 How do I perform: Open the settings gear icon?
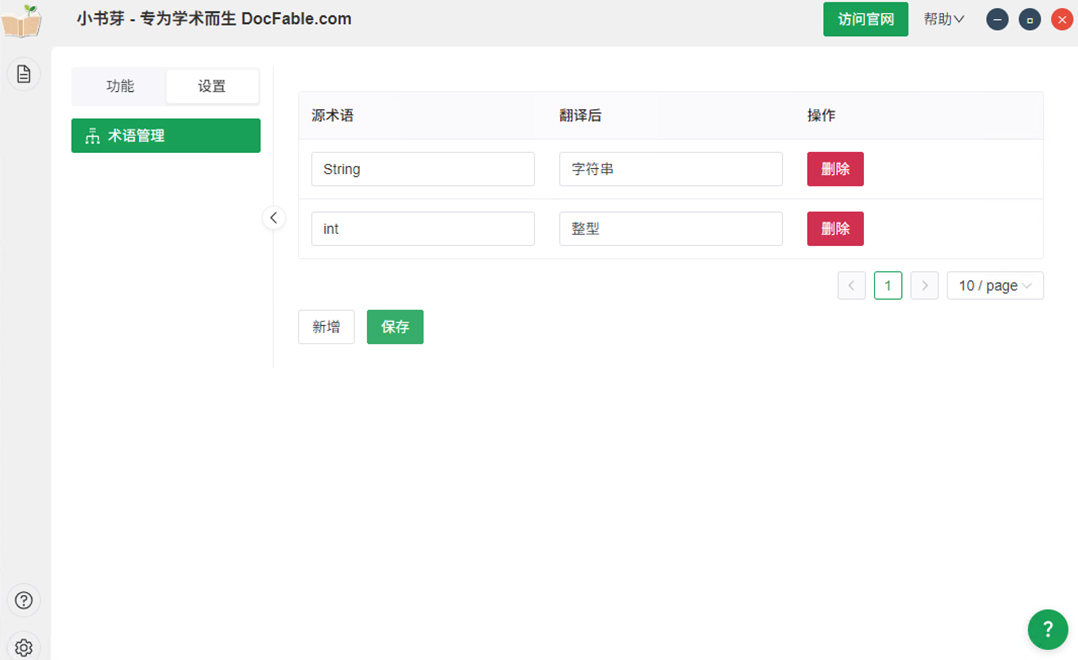point(24,647)
